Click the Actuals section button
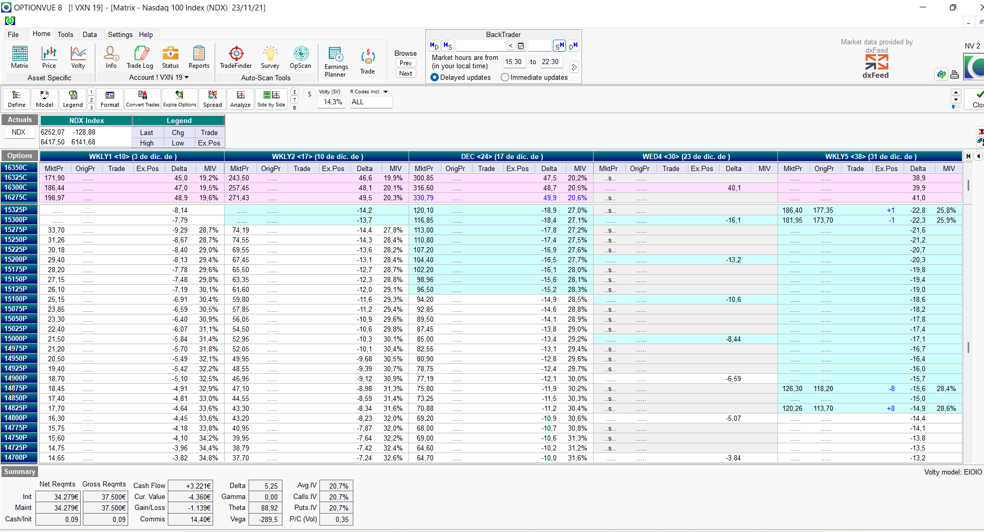This screenshot has height=532, width=984. pyautogui.click(x=19, y=120)
